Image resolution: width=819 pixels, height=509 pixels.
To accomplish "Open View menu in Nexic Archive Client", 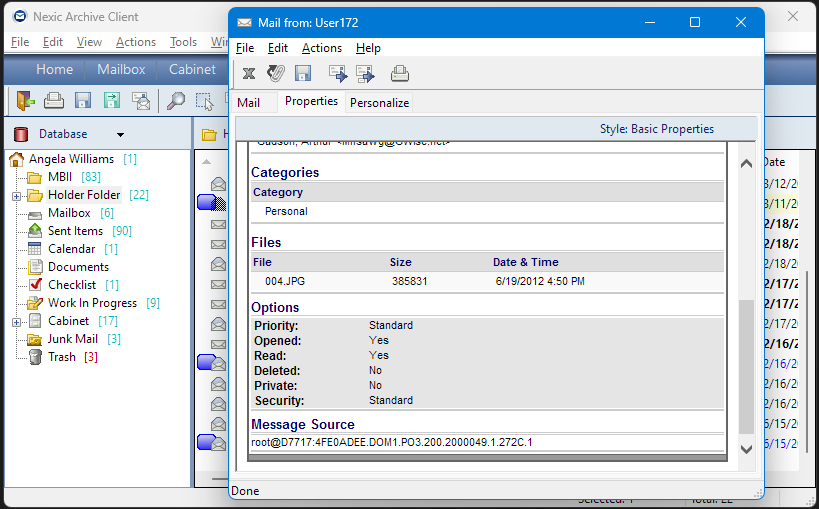I will coord(89,42).
